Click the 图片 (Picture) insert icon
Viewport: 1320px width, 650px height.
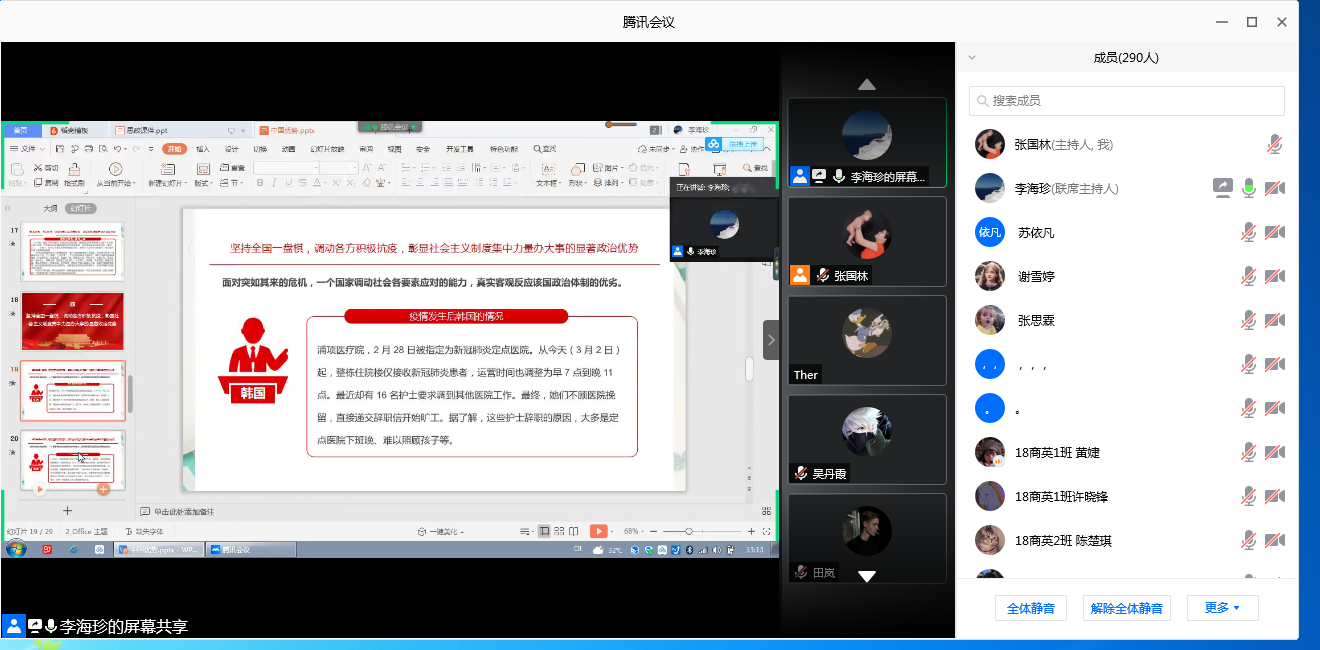point(607,166)
